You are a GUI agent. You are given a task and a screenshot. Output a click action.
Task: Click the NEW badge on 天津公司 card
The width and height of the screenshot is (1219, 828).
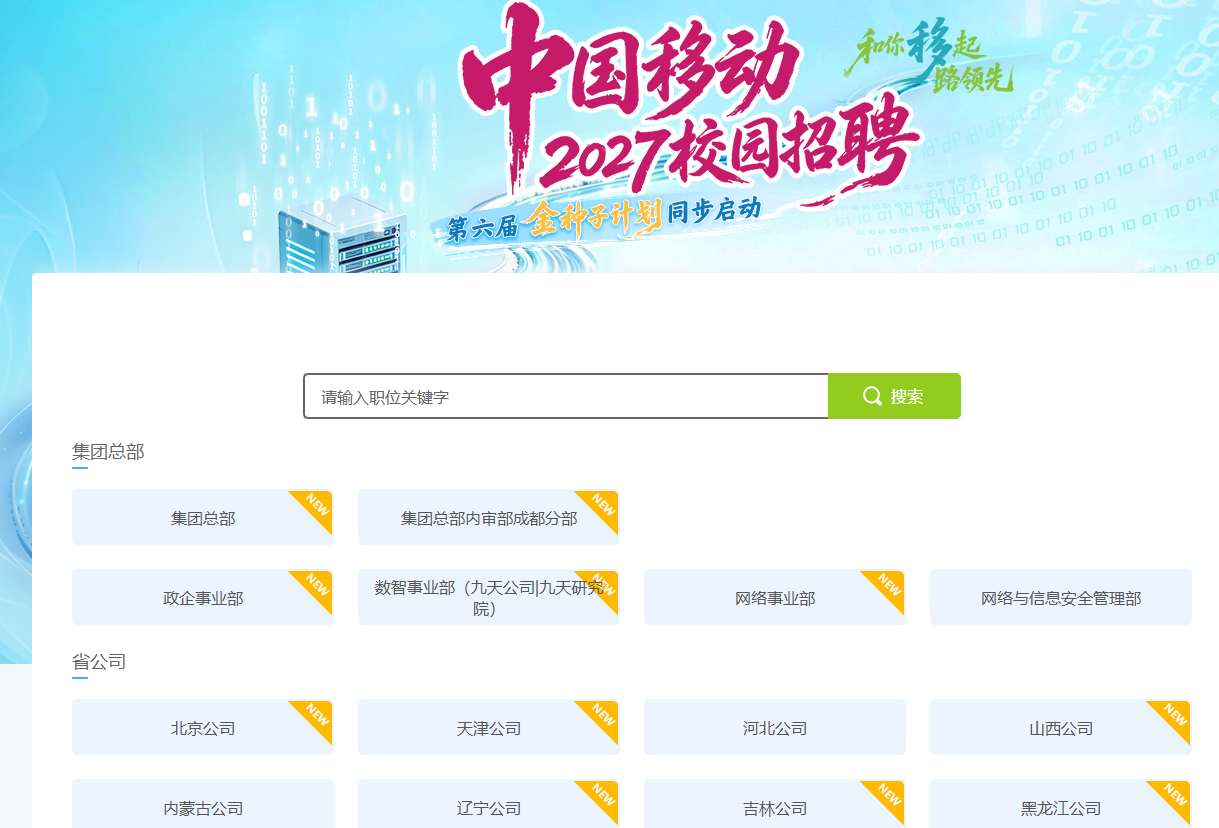(602, 716)
